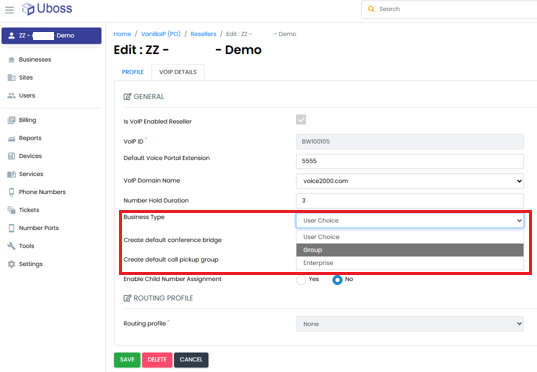Click the Reports sidebar icon
537x372 pixels.
pos(11,138)
